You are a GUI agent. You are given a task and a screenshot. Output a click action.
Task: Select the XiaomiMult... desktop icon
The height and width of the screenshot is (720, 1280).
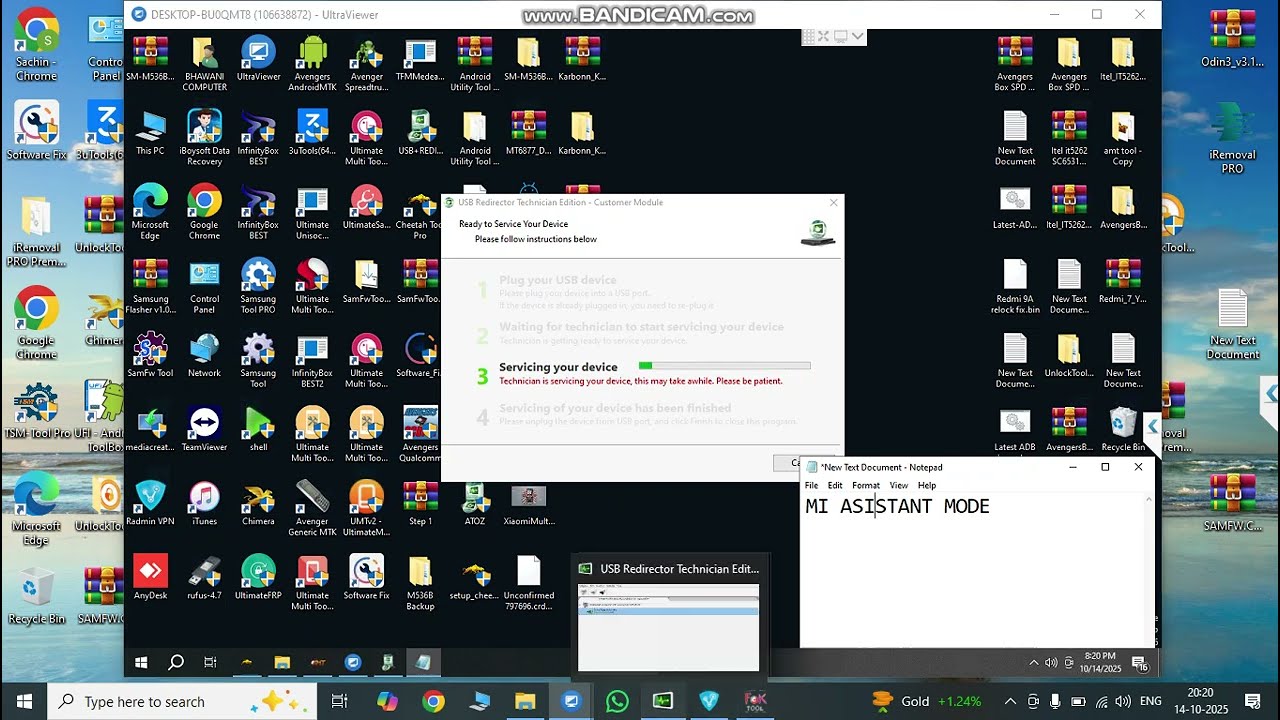[528, 503]
